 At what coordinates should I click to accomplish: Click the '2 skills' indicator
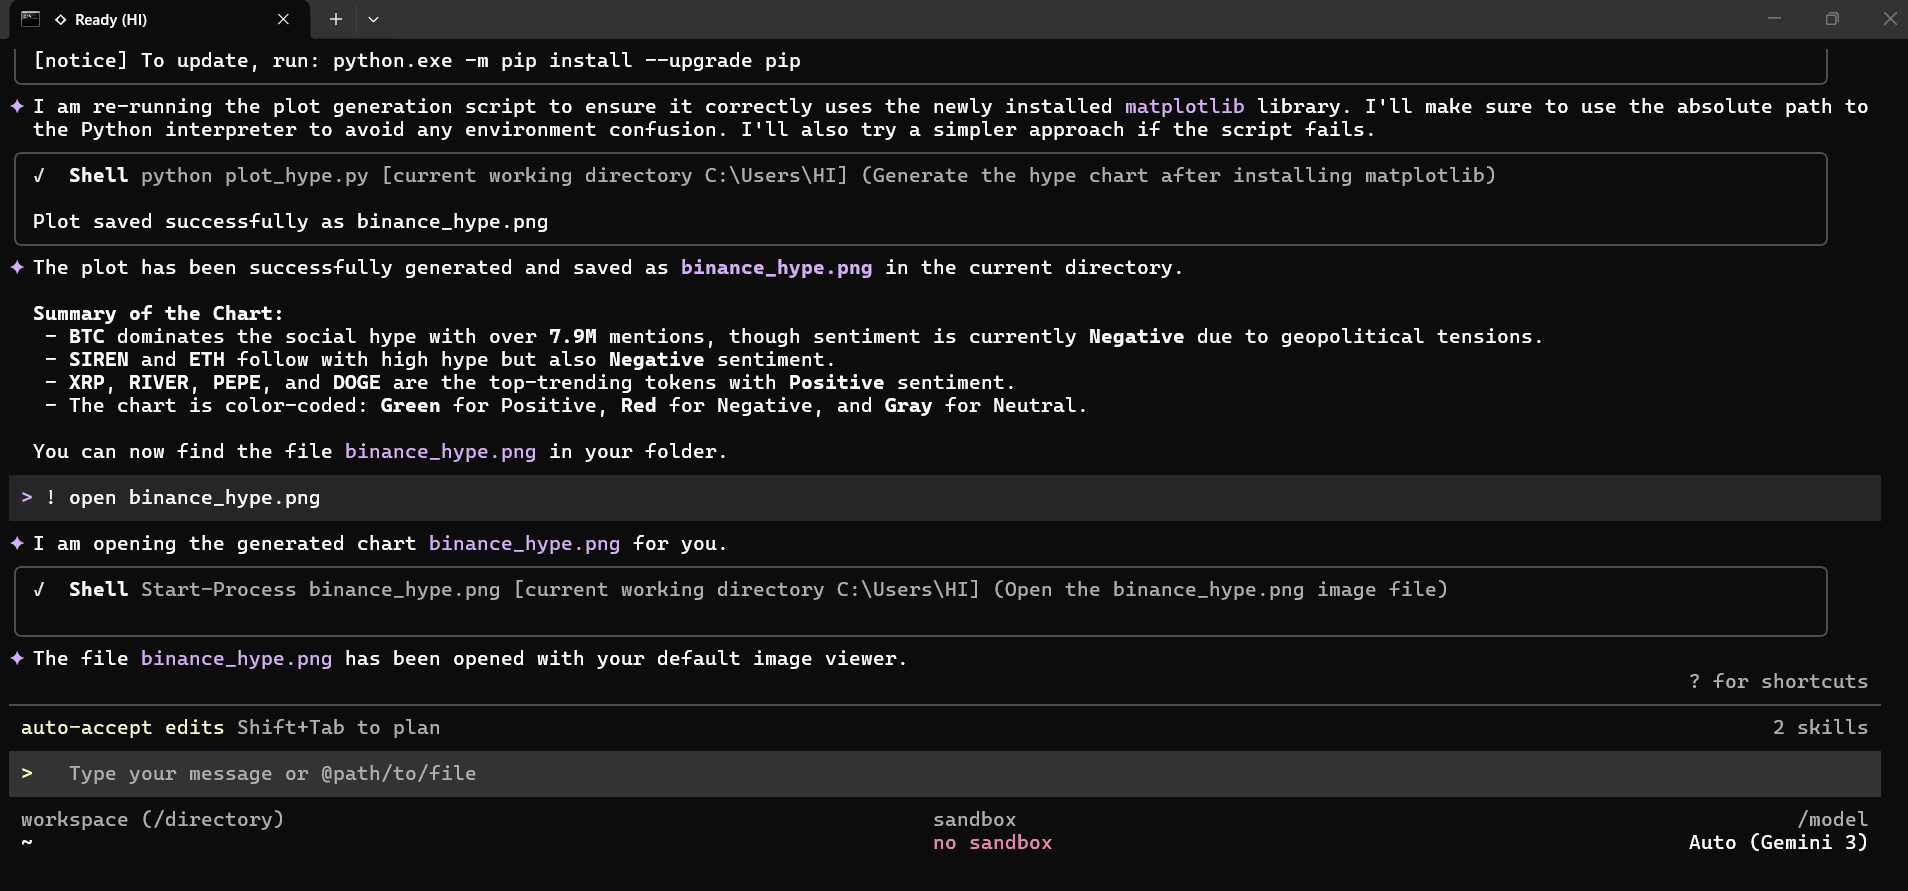pyautogui.click(x=1819, y=727)
